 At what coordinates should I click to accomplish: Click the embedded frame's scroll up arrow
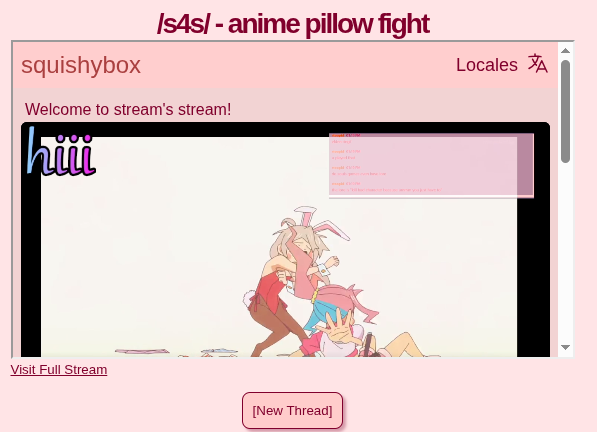(565, 51)
